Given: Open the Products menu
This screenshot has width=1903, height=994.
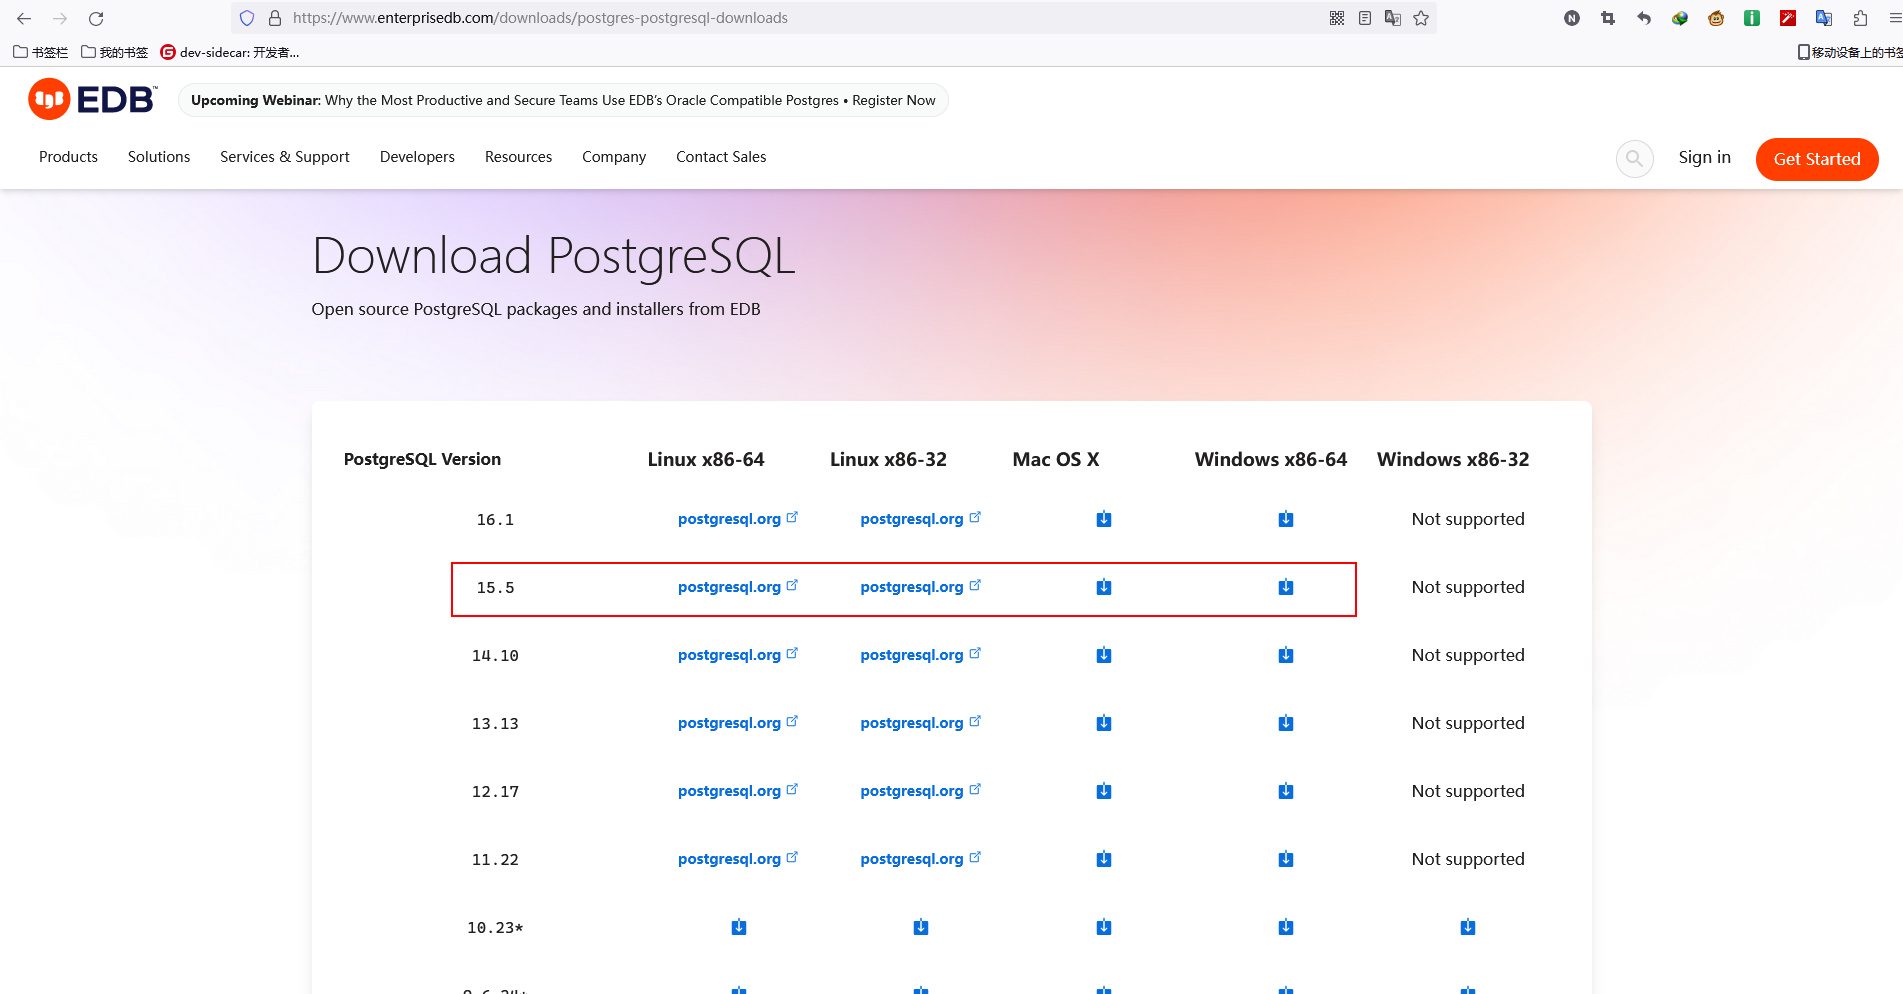Looking at the screenshot, I should point(68,157).
